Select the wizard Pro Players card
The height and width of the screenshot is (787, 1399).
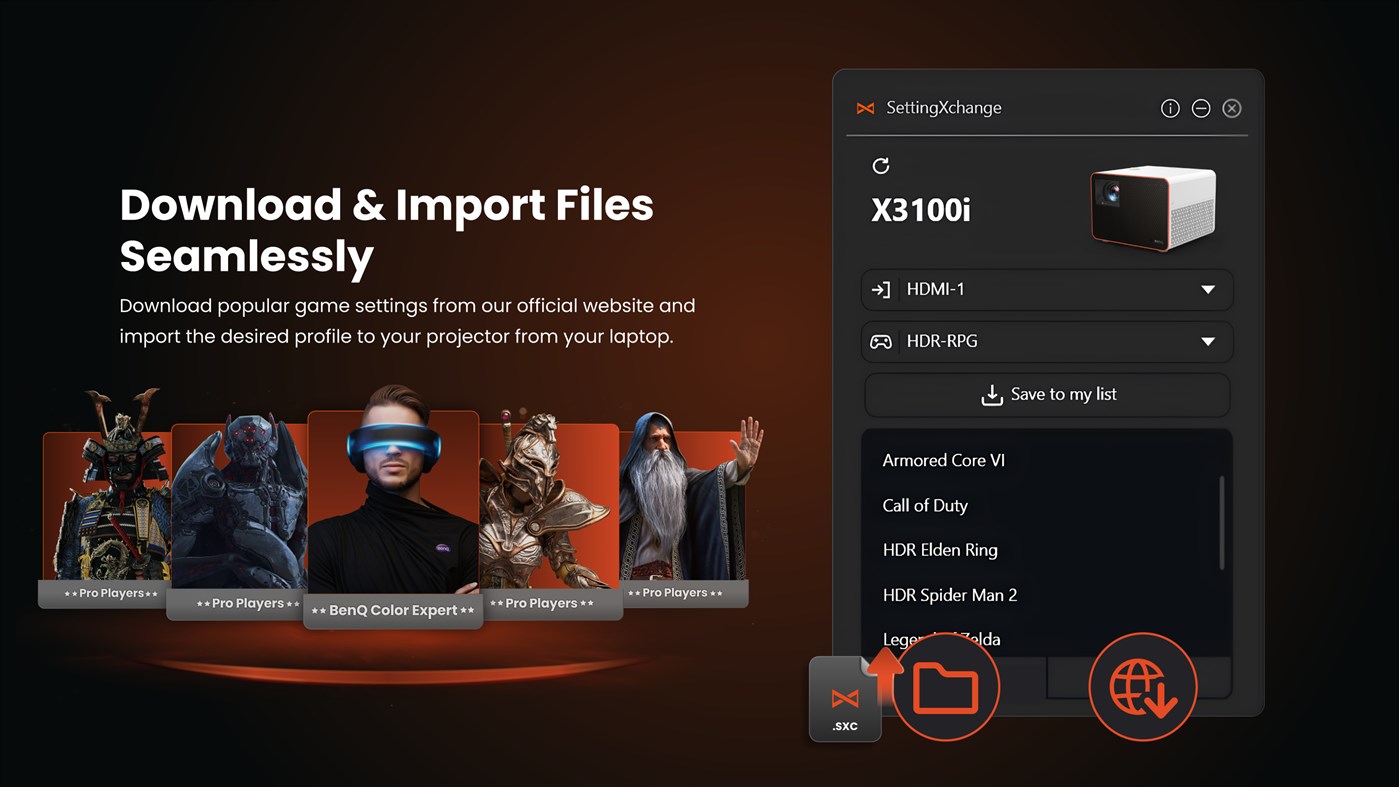pyautogui.click(x=685, y=510)
